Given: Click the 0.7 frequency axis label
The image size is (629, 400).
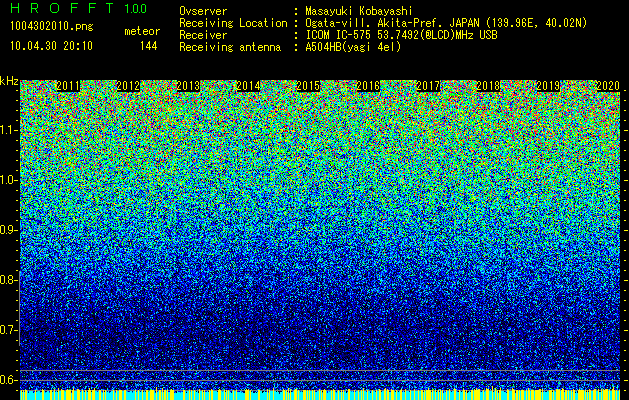Looking at the screenshot, I should 9,330.
